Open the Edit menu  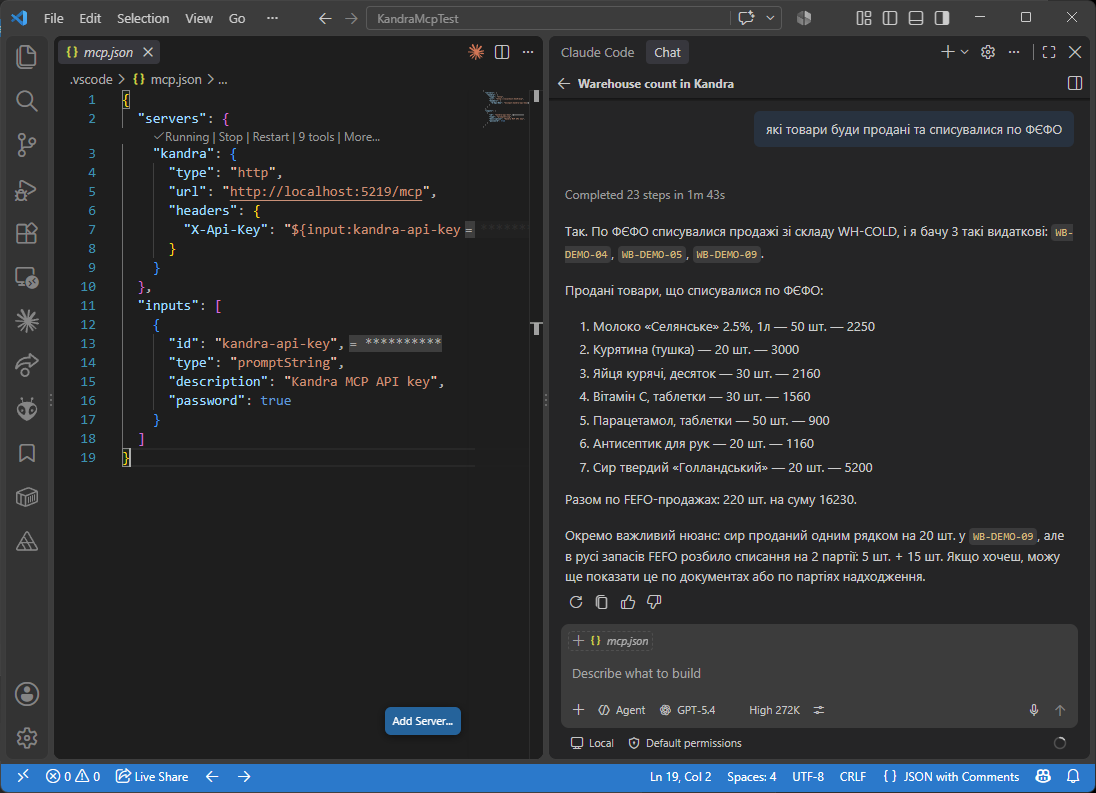tap(89, 18)
